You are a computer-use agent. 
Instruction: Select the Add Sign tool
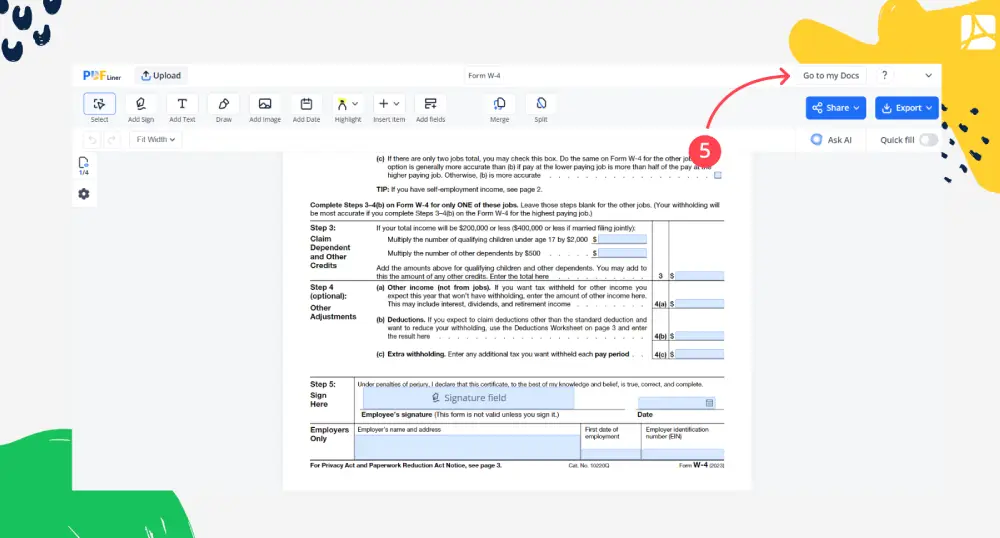click(141, 104)
